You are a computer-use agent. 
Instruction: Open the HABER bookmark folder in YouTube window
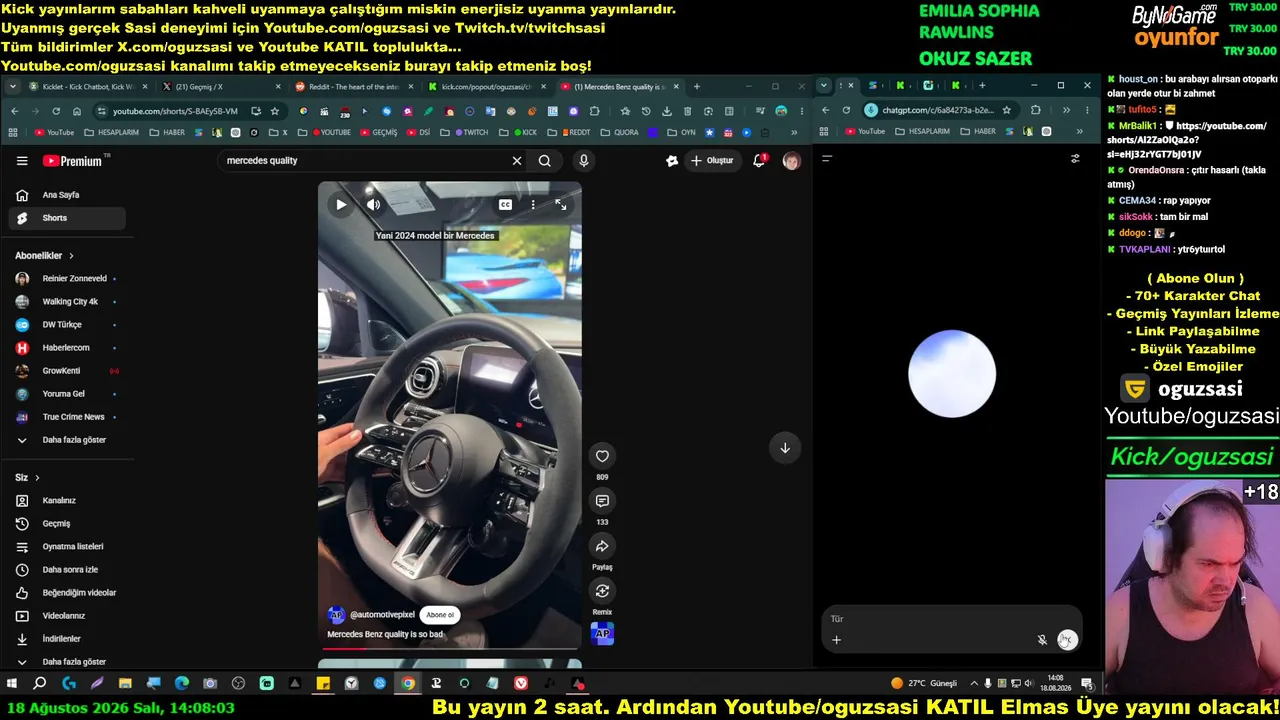tap(167, 132)
